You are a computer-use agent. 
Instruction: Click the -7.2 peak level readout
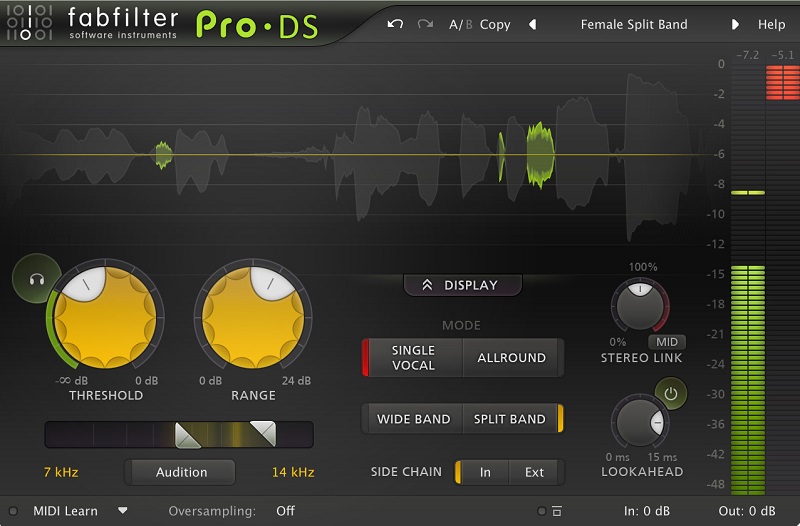(x=747, y=55)
